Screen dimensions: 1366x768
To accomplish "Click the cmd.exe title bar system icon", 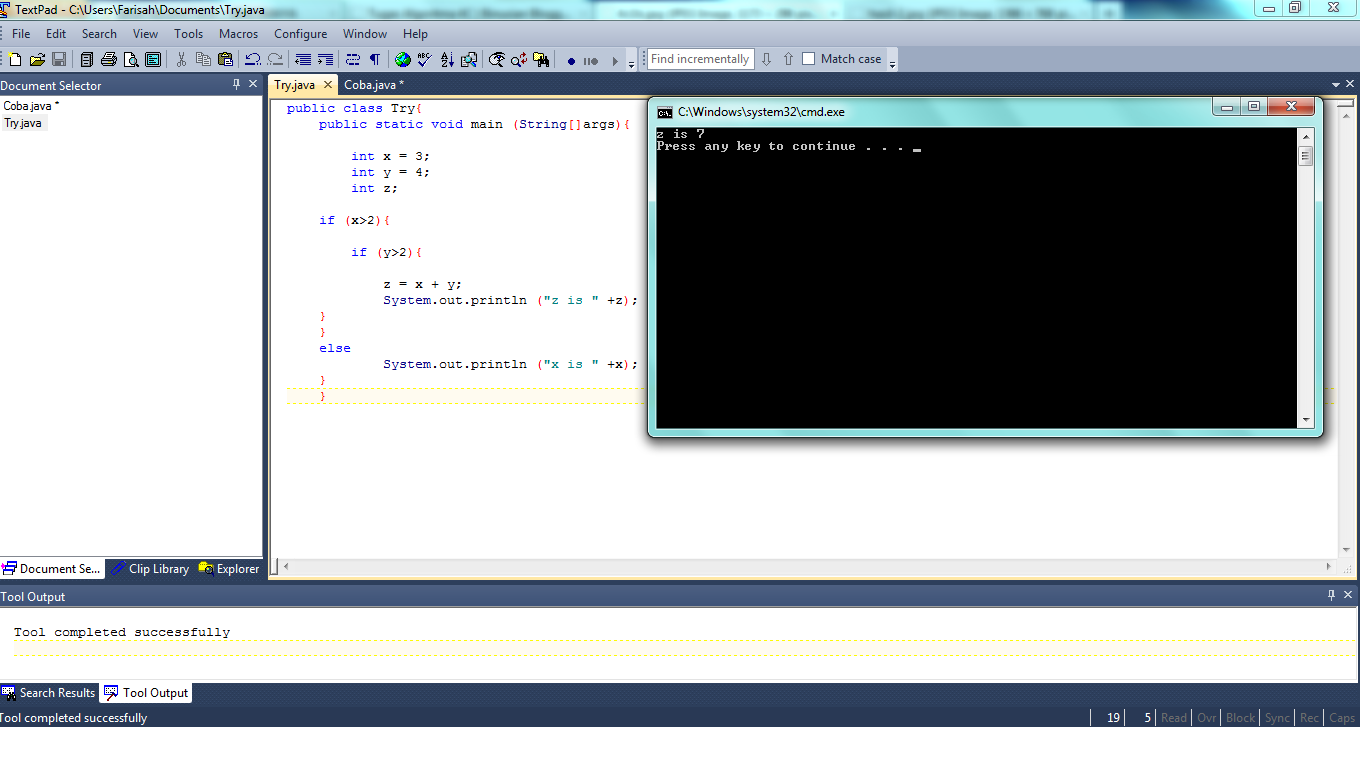I will pyautogui.click(x=665, y=112).
